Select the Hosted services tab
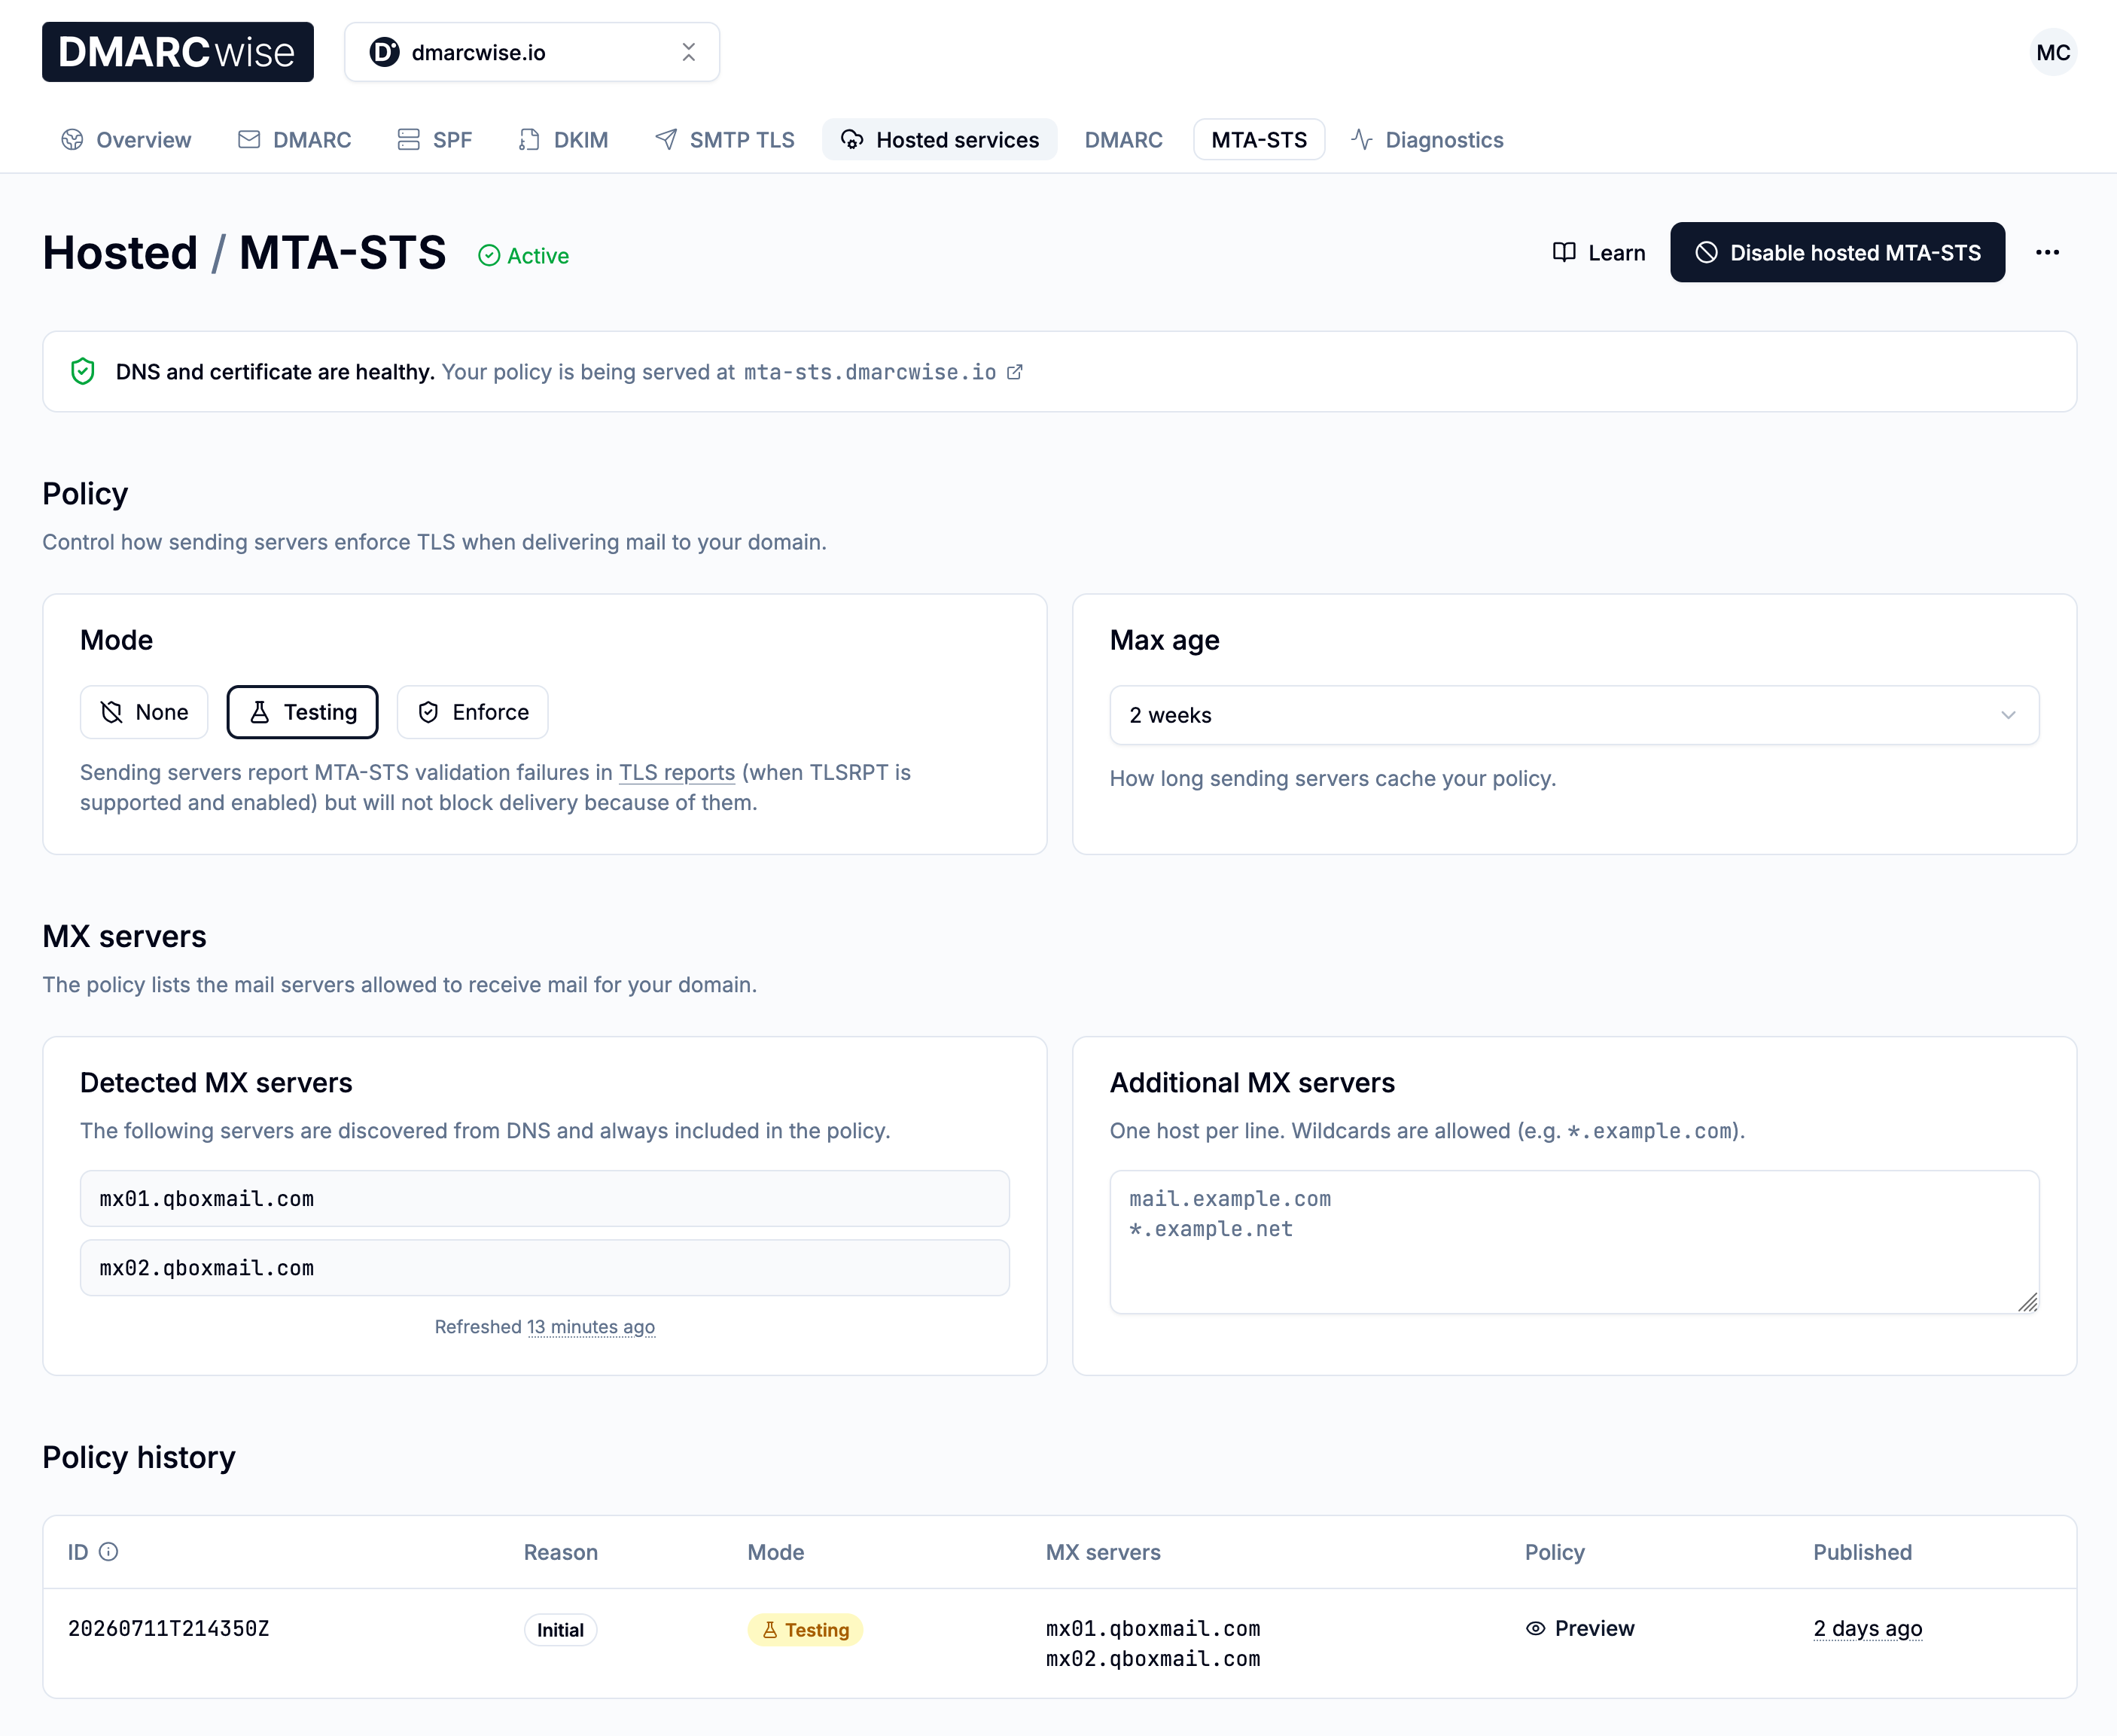2117x1736 pixels. (940, 140)
